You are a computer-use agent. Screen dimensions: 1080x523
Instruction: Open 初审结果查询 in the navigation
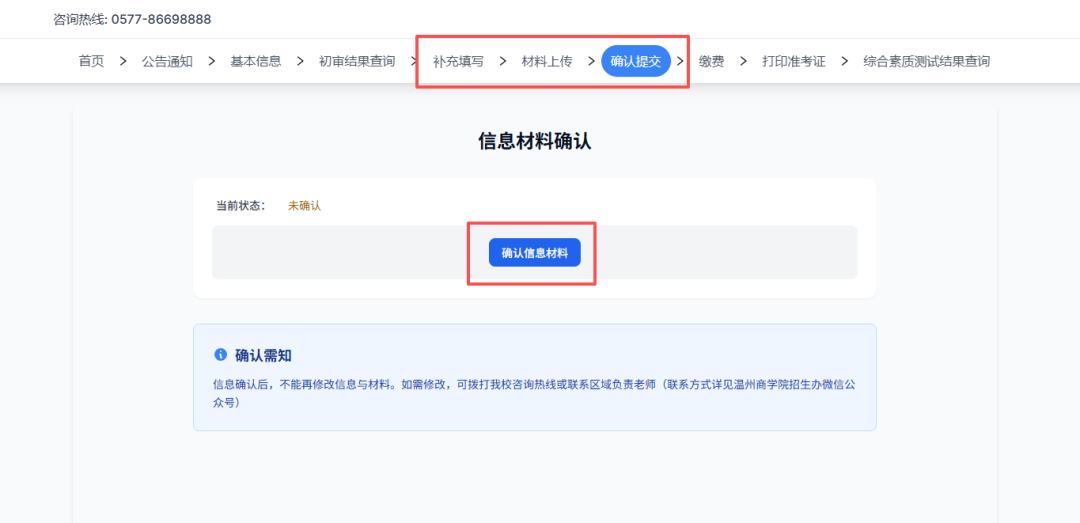(357, 61)
